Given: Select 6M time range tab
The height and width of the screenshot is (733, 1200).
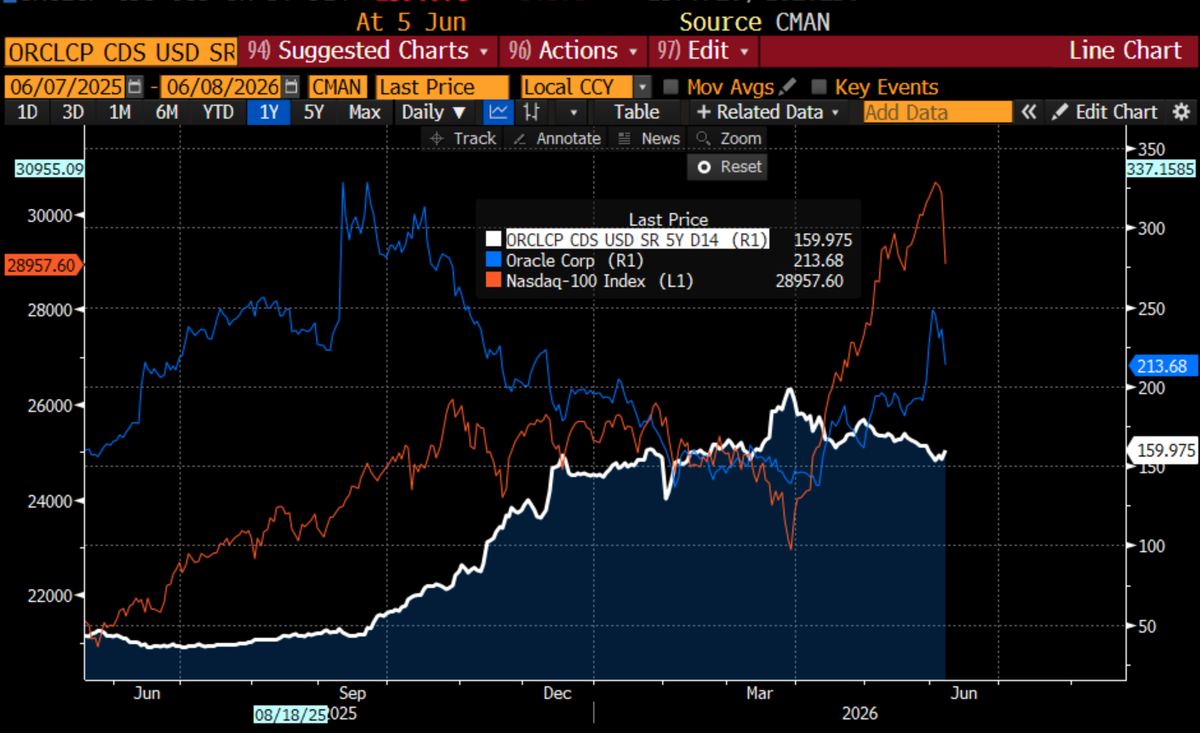Looking at the screenshot, I should 166,112.
